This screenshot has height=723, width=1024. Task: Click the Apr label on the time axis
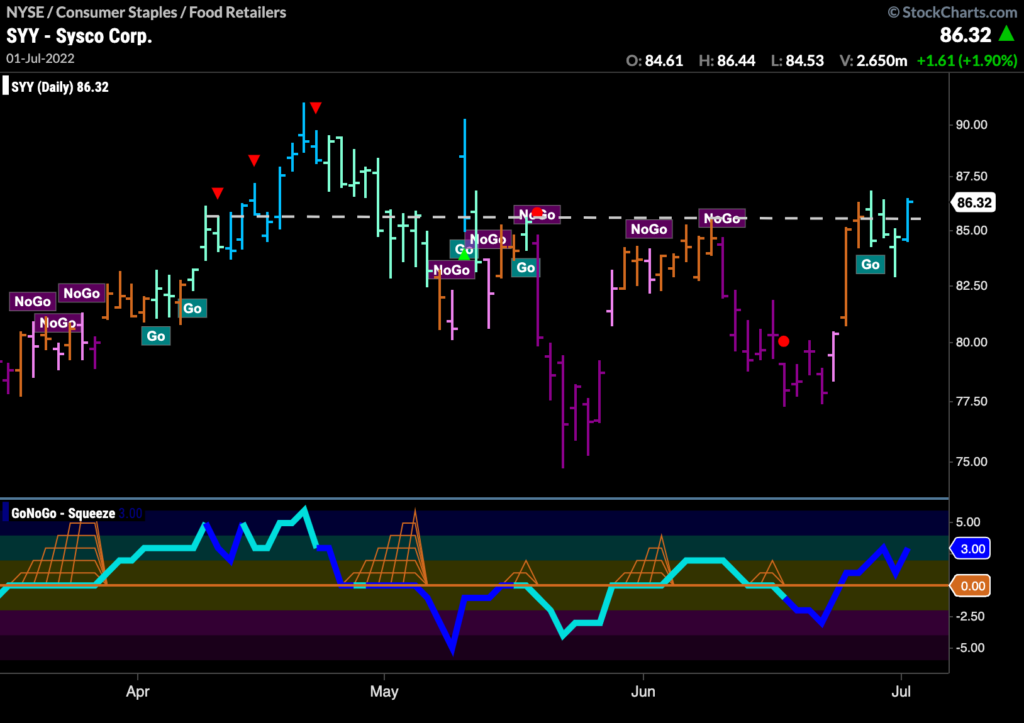[x=138, y=691]
